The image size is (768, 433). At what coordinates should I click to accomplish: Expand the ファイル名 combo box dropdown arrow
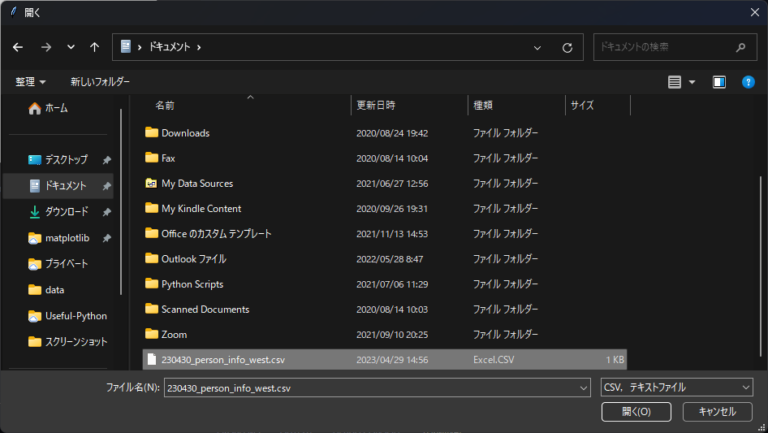(x=583, y=388)
